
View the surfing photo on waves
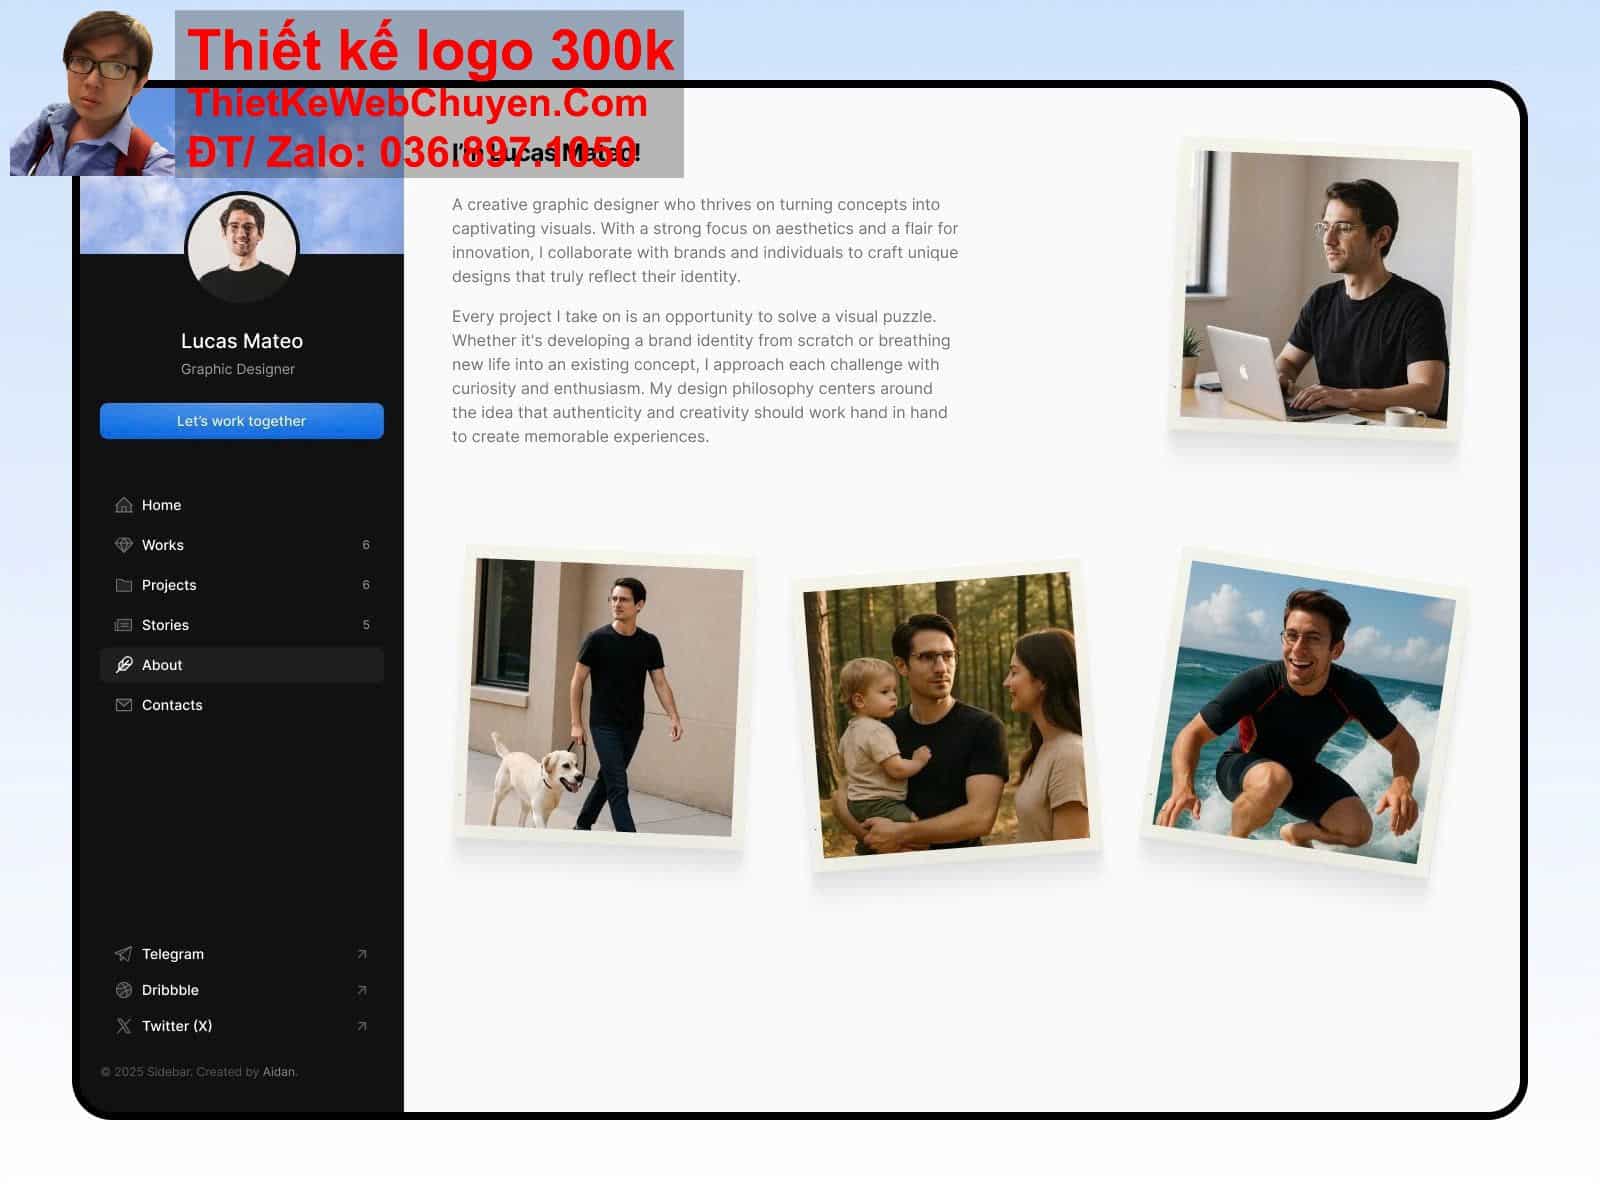[1303, 712]
